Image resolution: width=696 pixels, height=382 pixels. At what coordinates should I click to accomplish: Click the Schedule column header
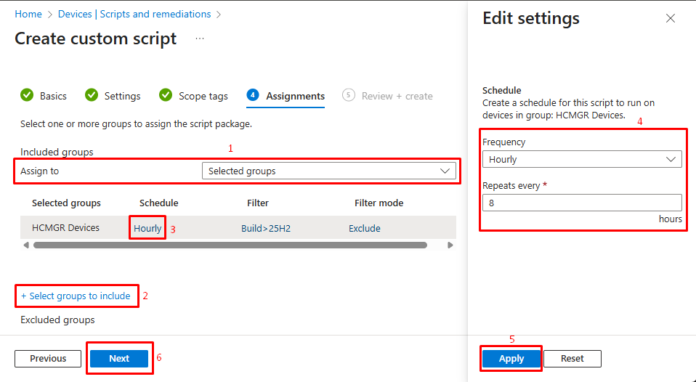[158, 203]
